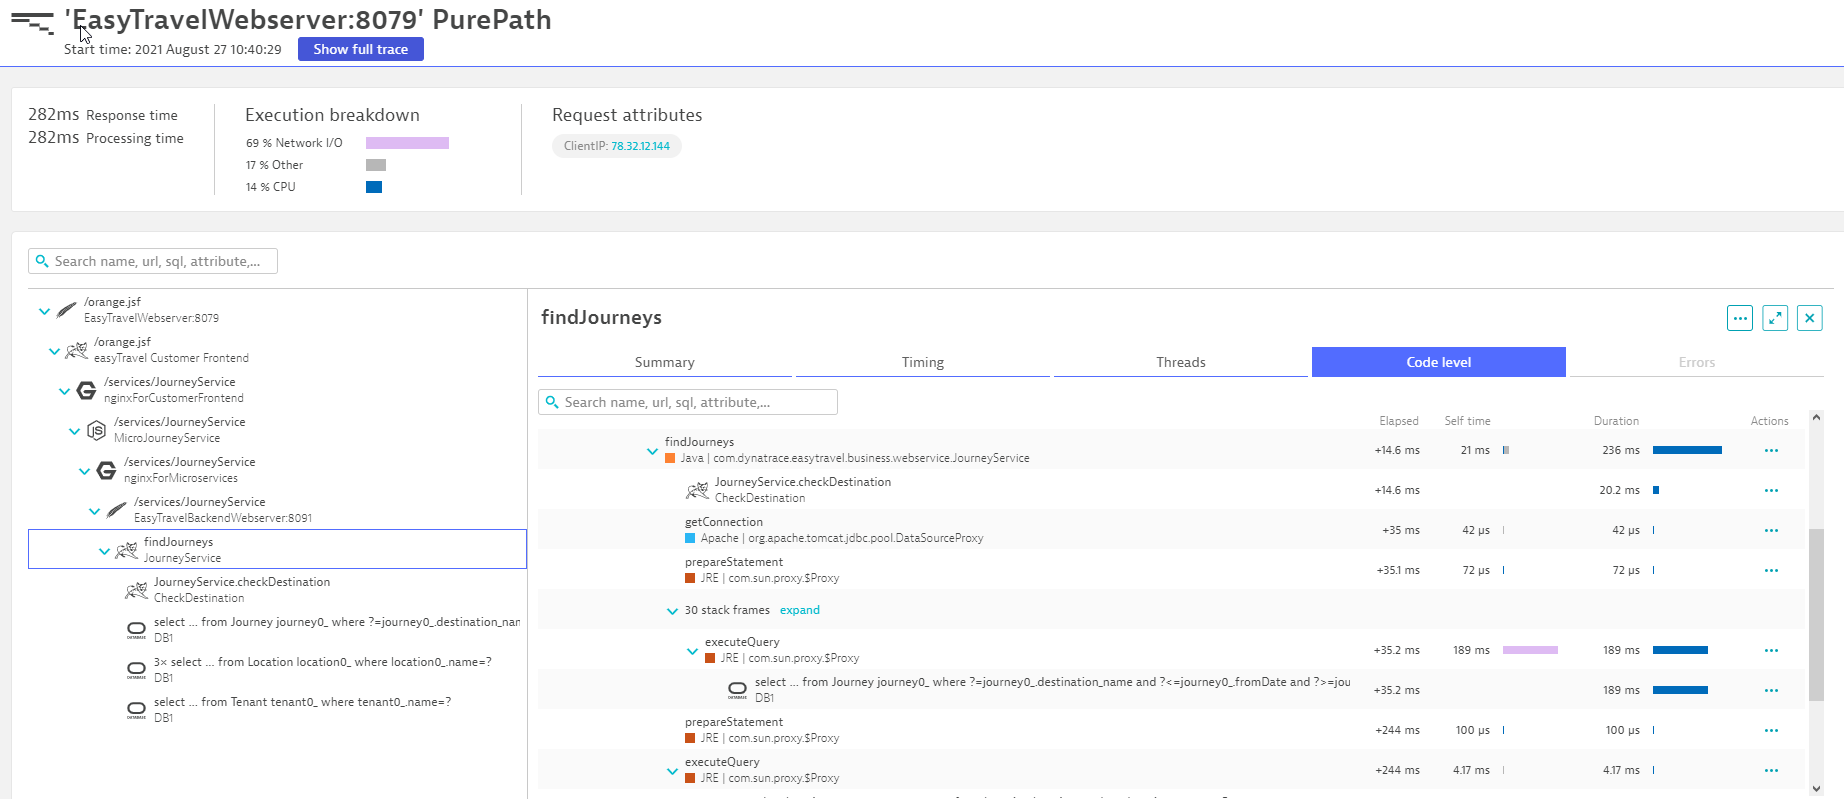
Task: Click nginx icon for nginxForMicroservices
Action: tap(107, 470)
